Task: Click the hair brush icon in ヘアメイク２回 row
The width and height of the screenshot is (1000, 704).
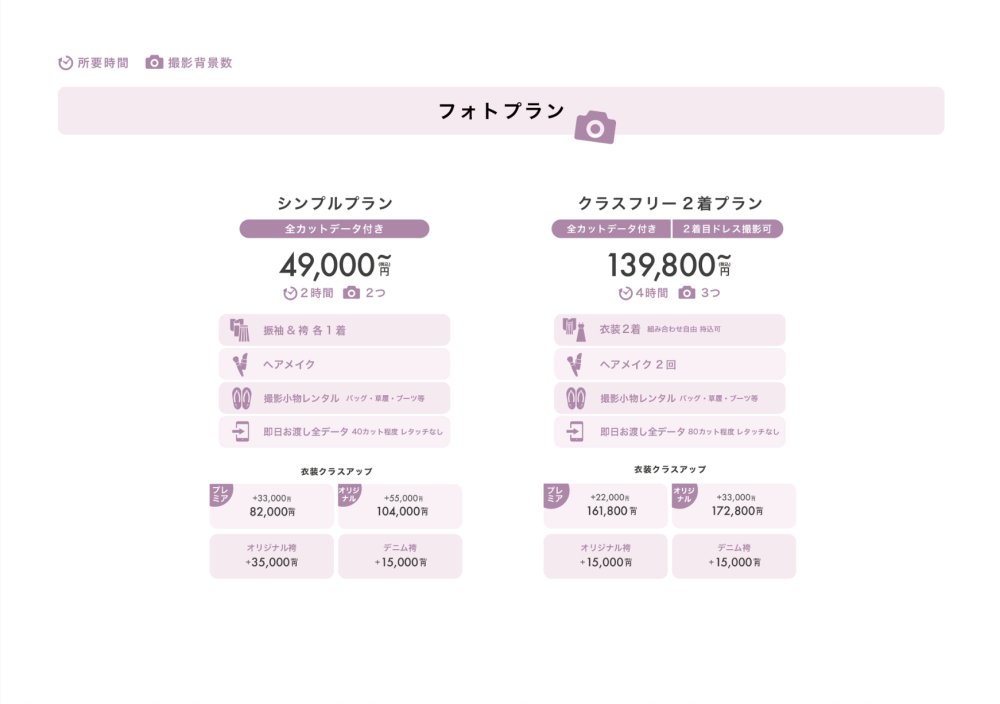Action: 576,364
